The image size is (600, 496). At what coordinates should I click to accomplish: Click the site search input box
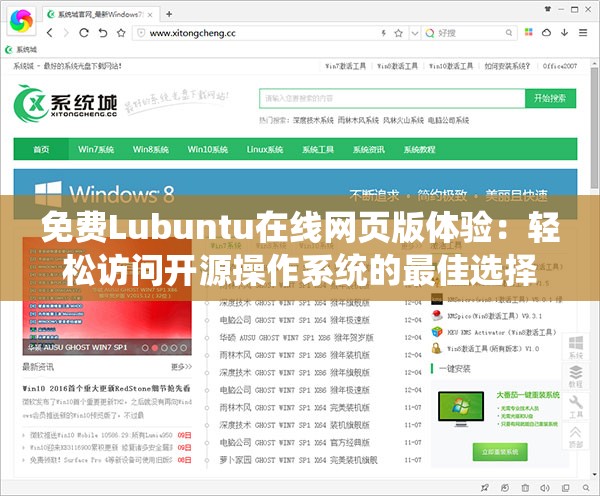point(392,98)
